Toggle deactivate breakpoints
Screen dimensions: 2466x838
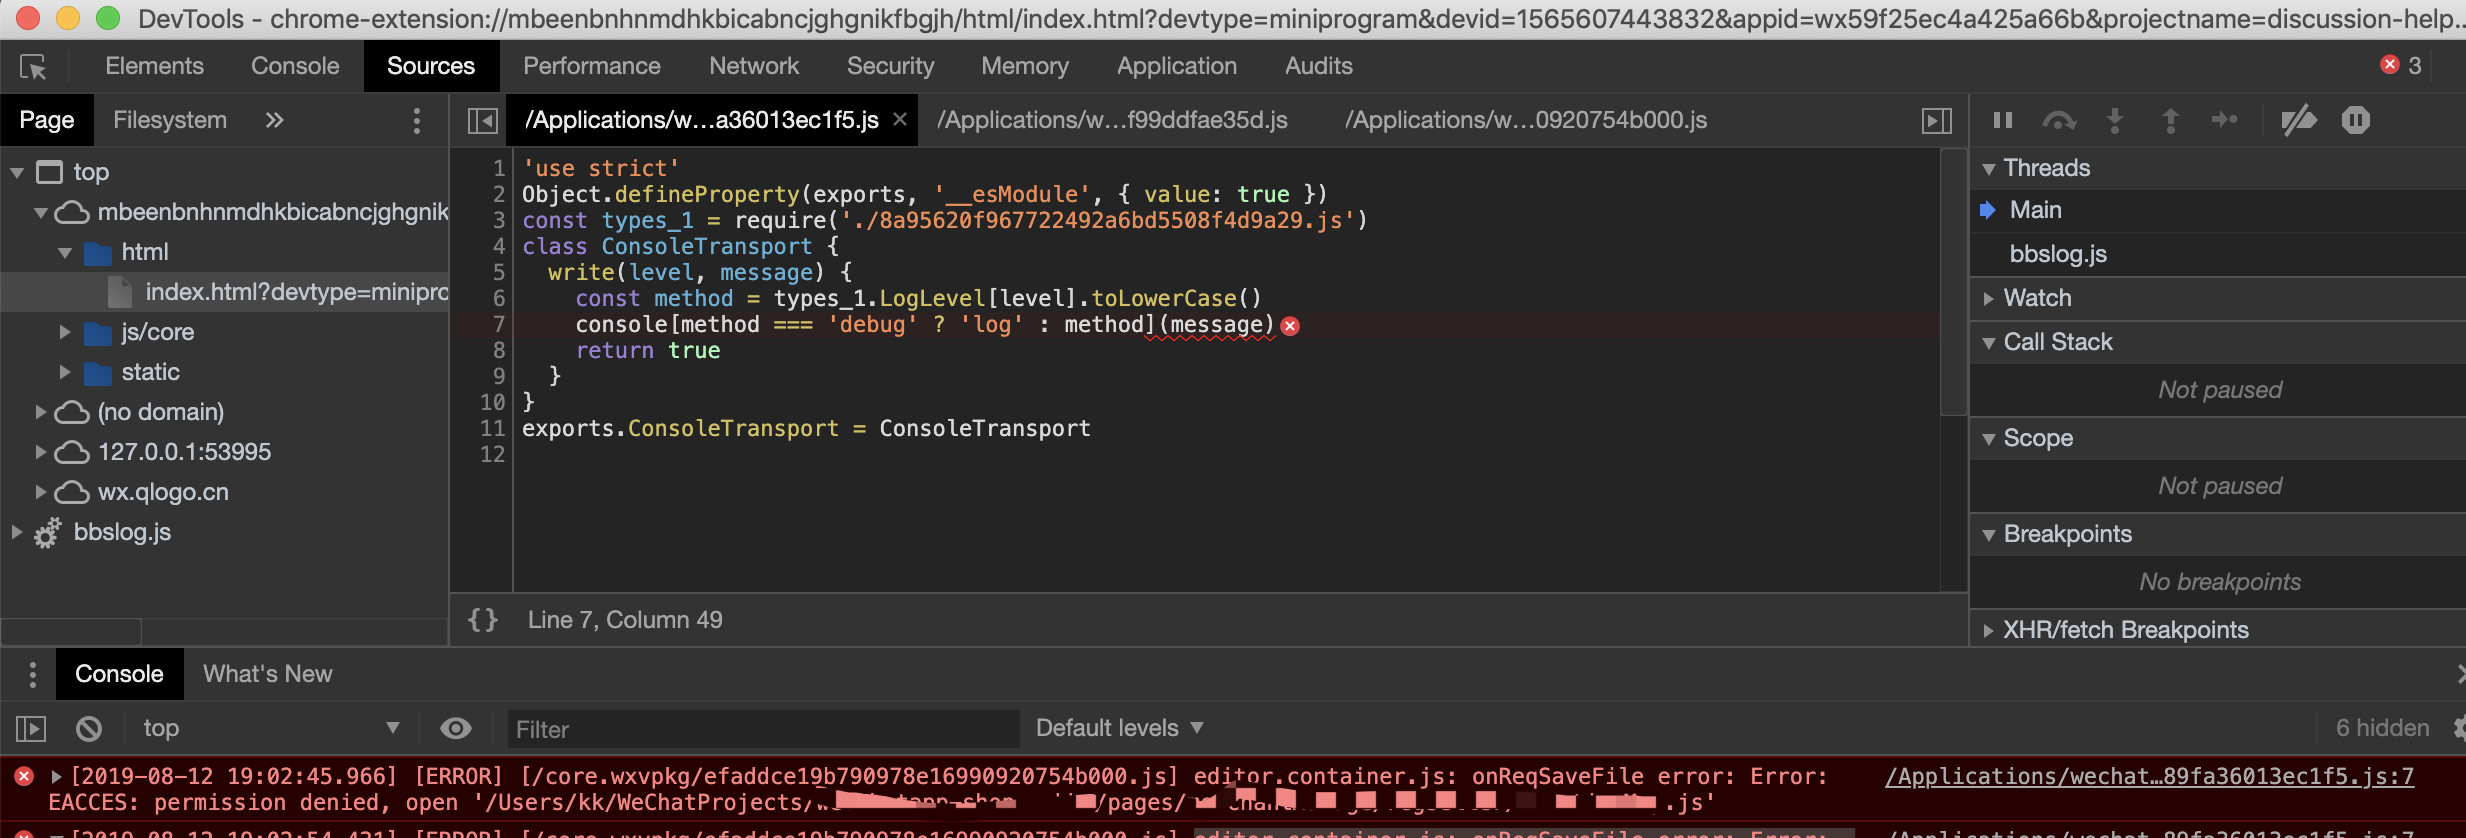(x=2298, y=121)
